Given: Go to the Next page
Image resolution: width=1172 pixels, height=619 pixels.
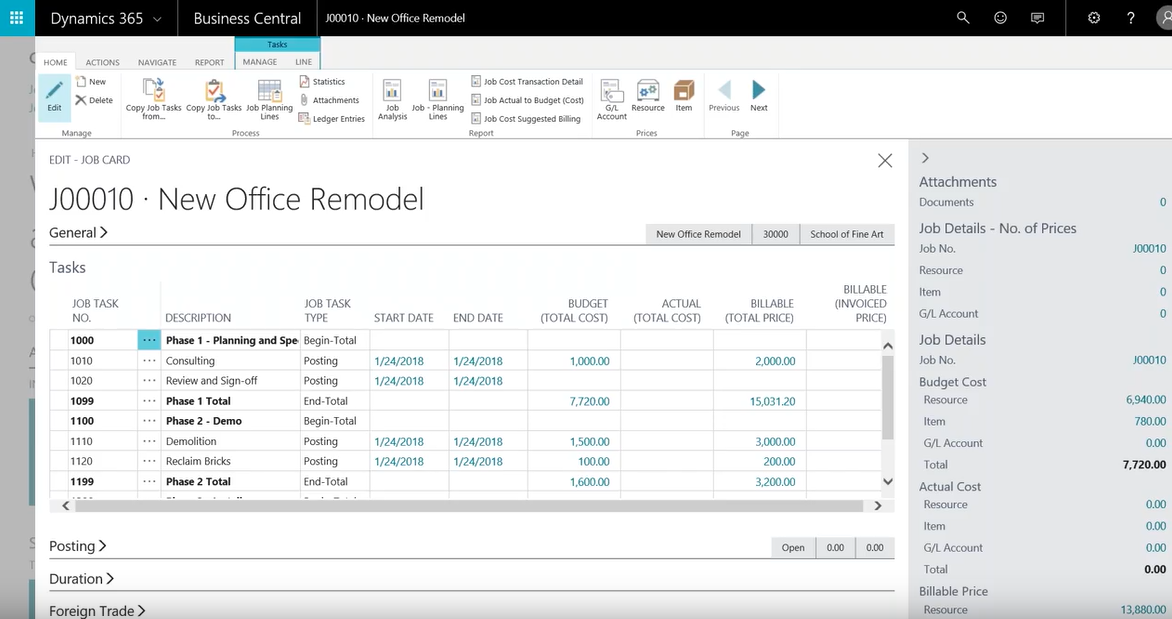Looking at the screenshot, I should pos(759,96).
